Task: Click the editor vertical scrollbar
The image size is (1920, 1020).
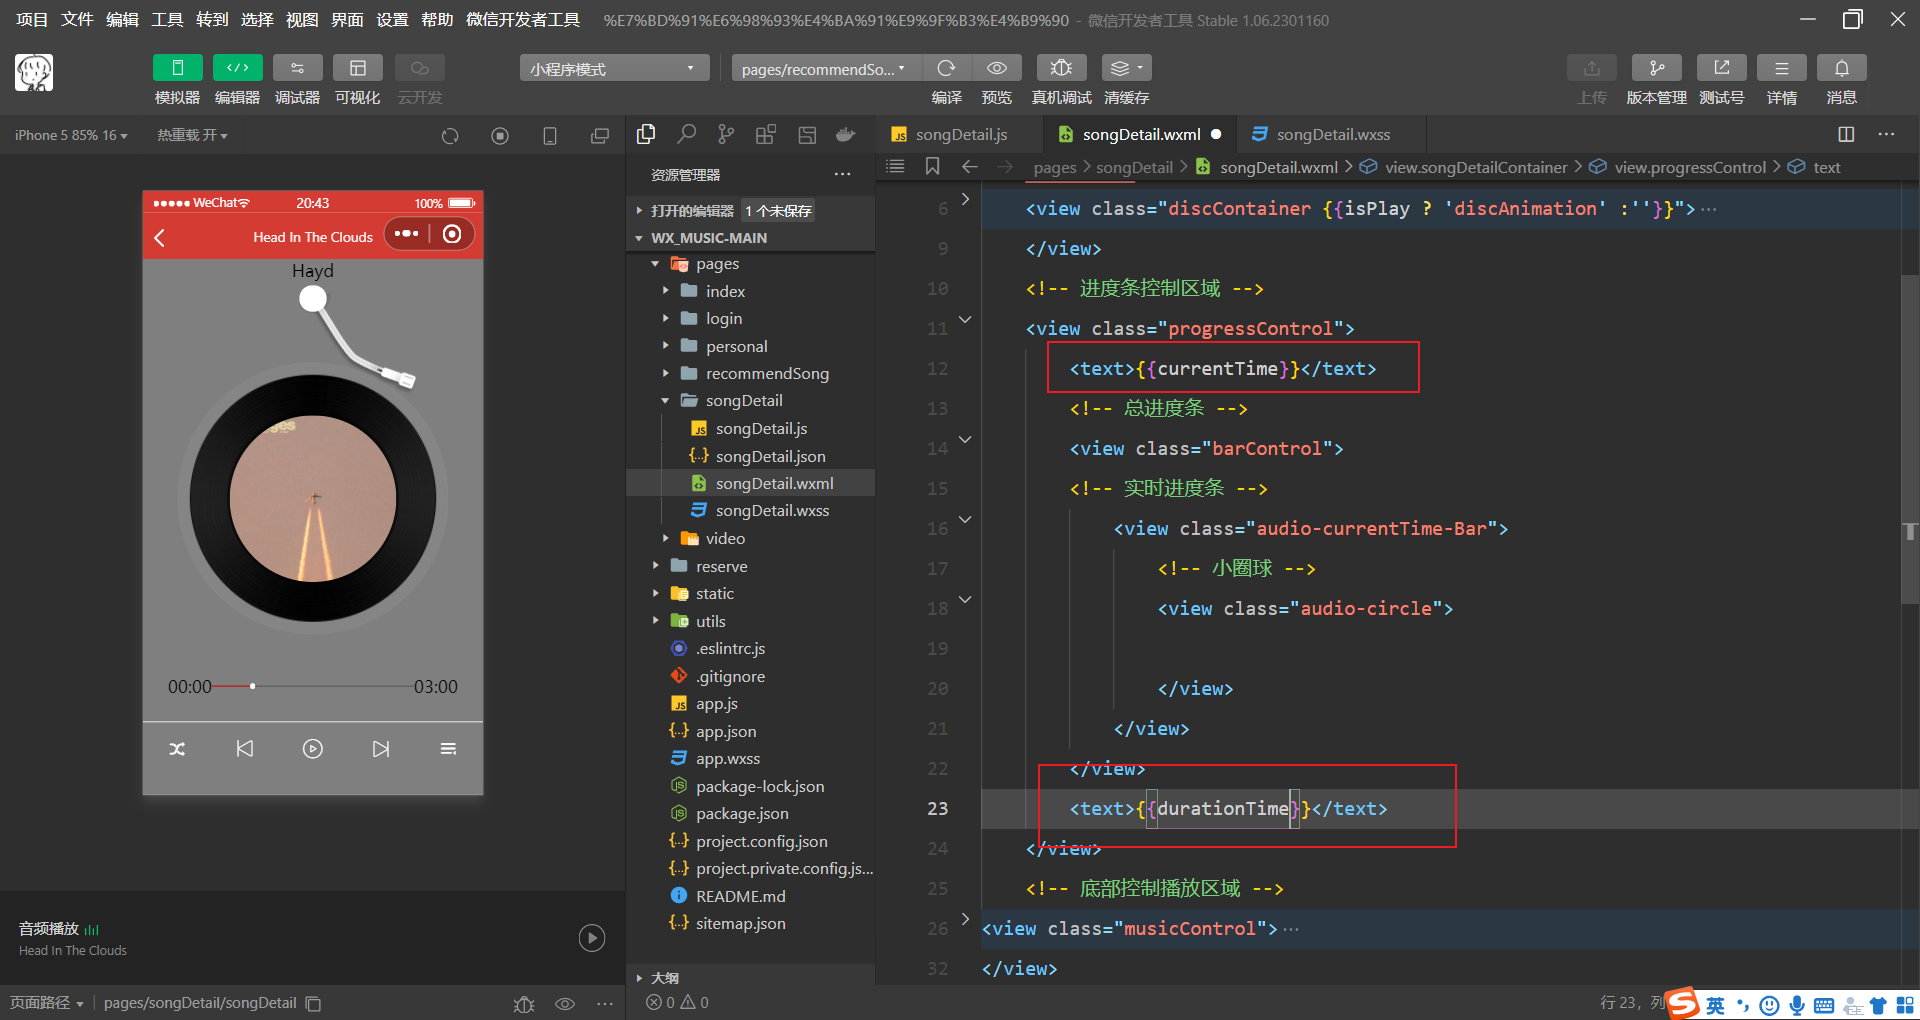Action: click(x=1909, y=440)
